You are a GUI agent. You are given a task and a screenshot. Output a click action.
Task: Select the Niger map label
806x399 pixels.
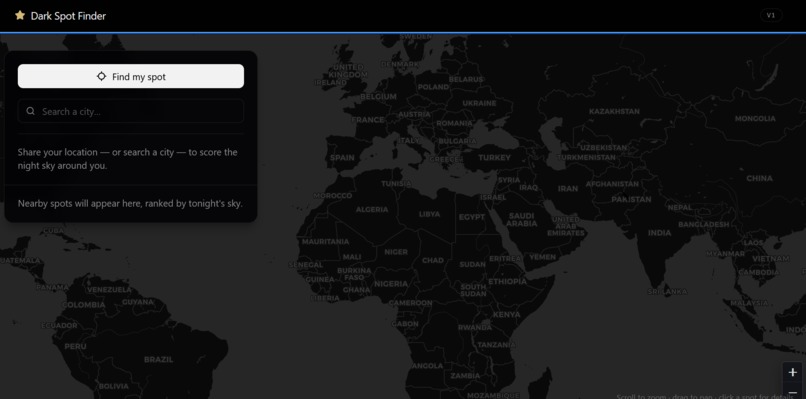point(396,252)
